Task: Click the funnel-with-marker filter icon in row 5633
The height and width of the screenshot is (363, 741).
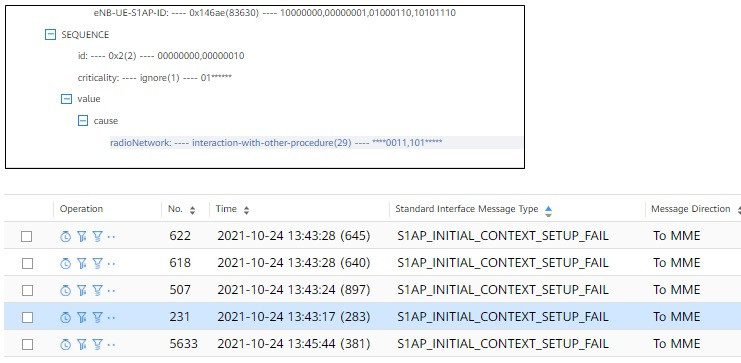Action: (81, 344)
